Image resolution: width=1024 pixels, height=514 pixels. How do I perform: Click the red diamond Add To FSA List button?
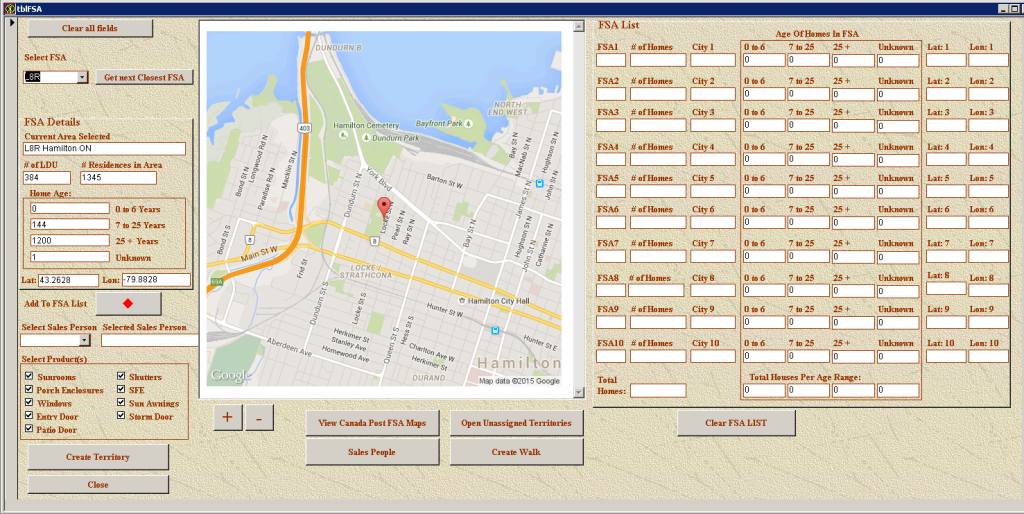(x=128, y=303)
